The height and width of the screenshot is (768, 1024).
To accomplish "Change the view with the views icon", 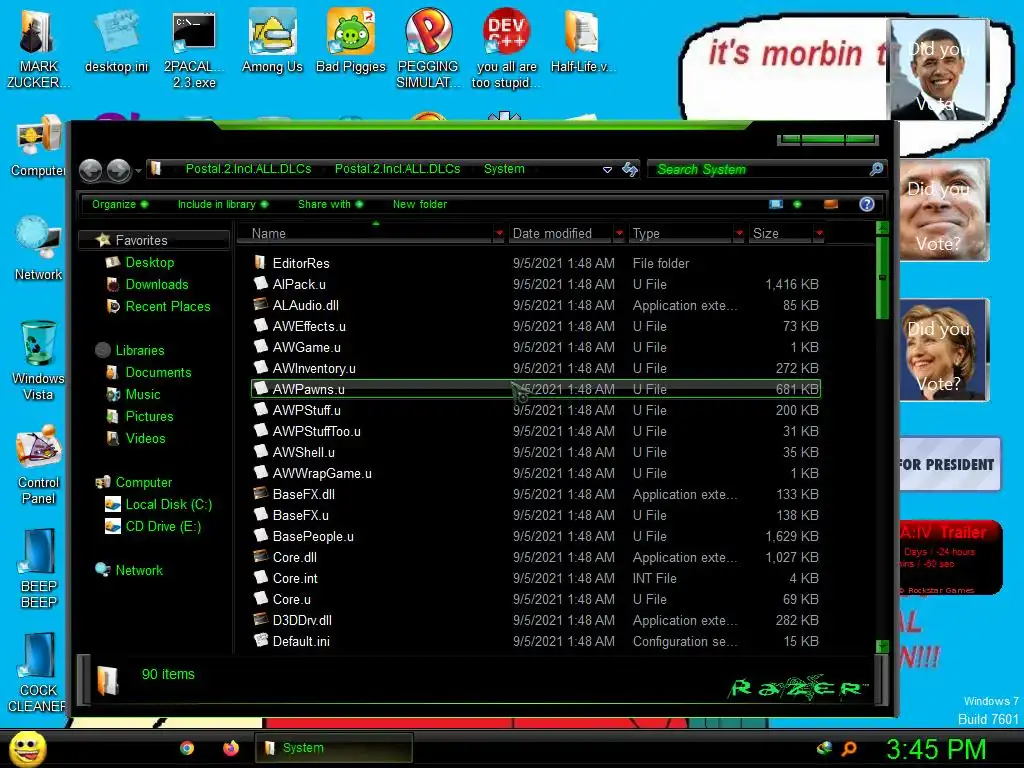I will click(x=776, y=204).
